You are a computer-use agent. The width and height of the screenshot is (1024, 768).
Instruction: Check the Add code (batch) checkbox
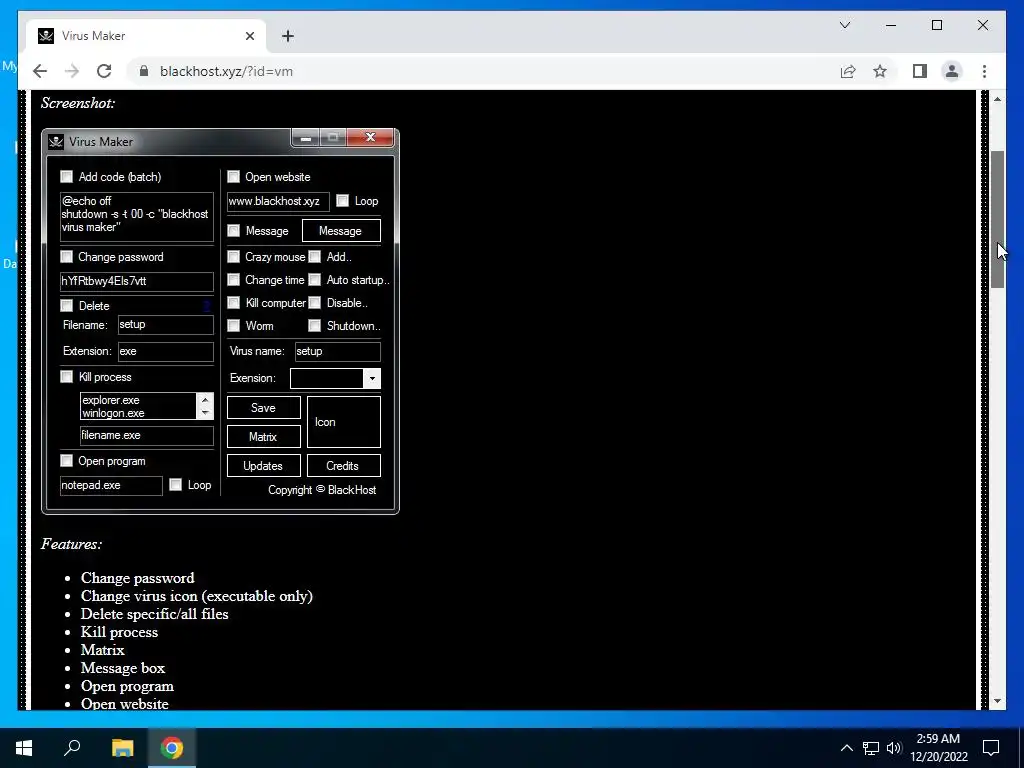pos(67,176)
